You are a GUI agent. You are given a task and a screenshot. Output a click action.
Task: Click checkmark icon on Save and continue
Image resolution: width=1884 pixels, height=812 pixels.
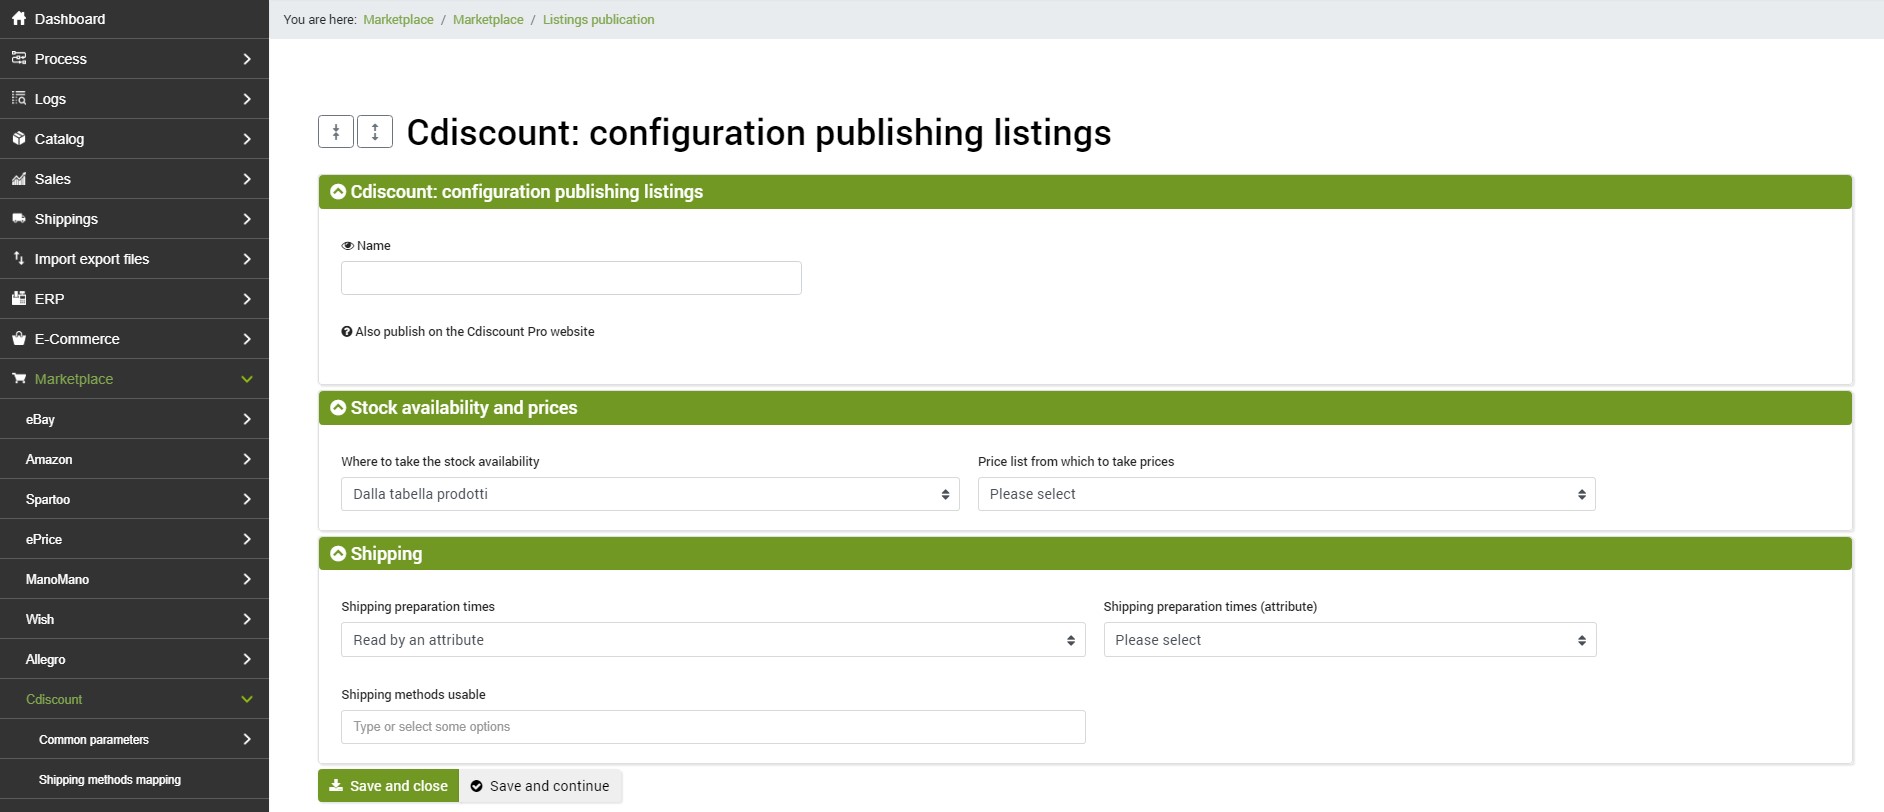(477, 786)
